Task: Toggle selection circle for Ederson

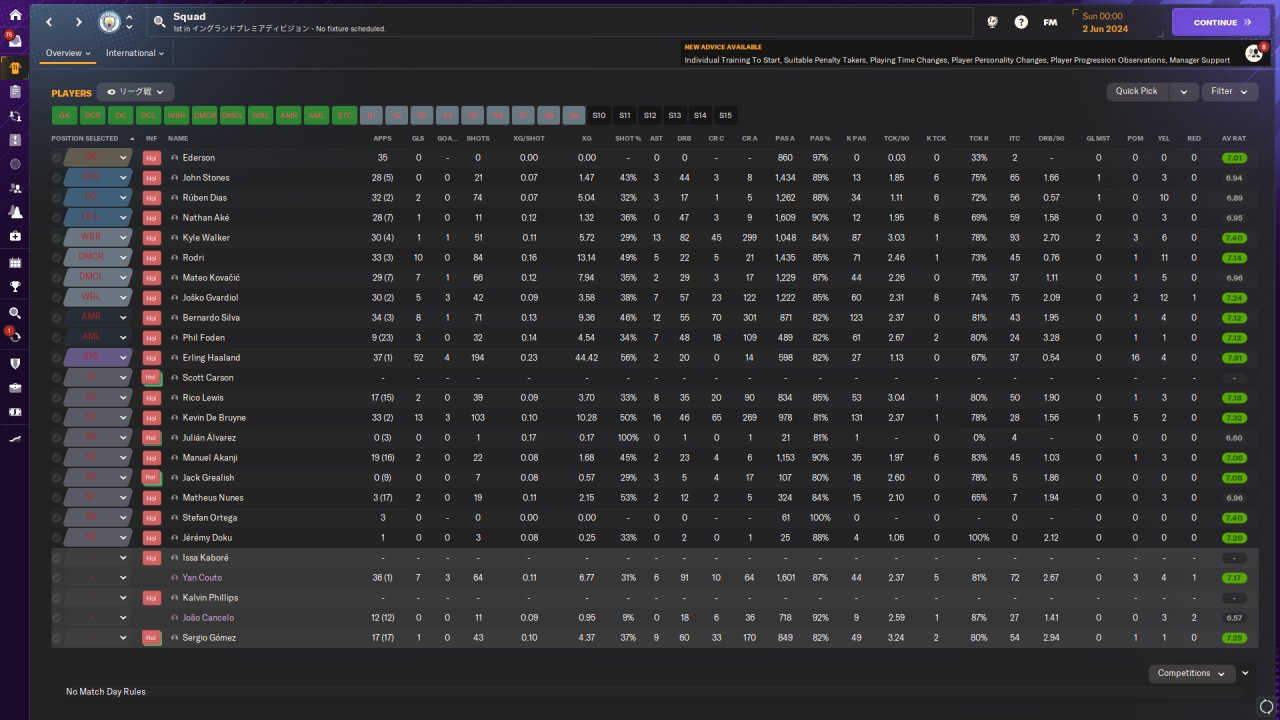Action: pyautogui.click(x=57, y=158)
